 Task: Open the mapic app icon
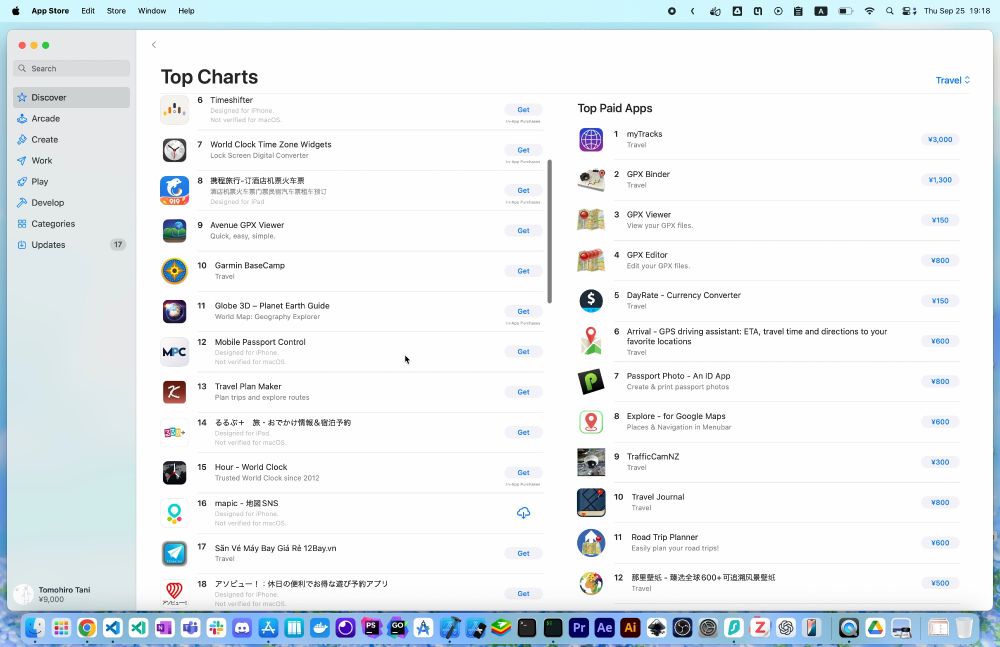(x=174, y=513)
